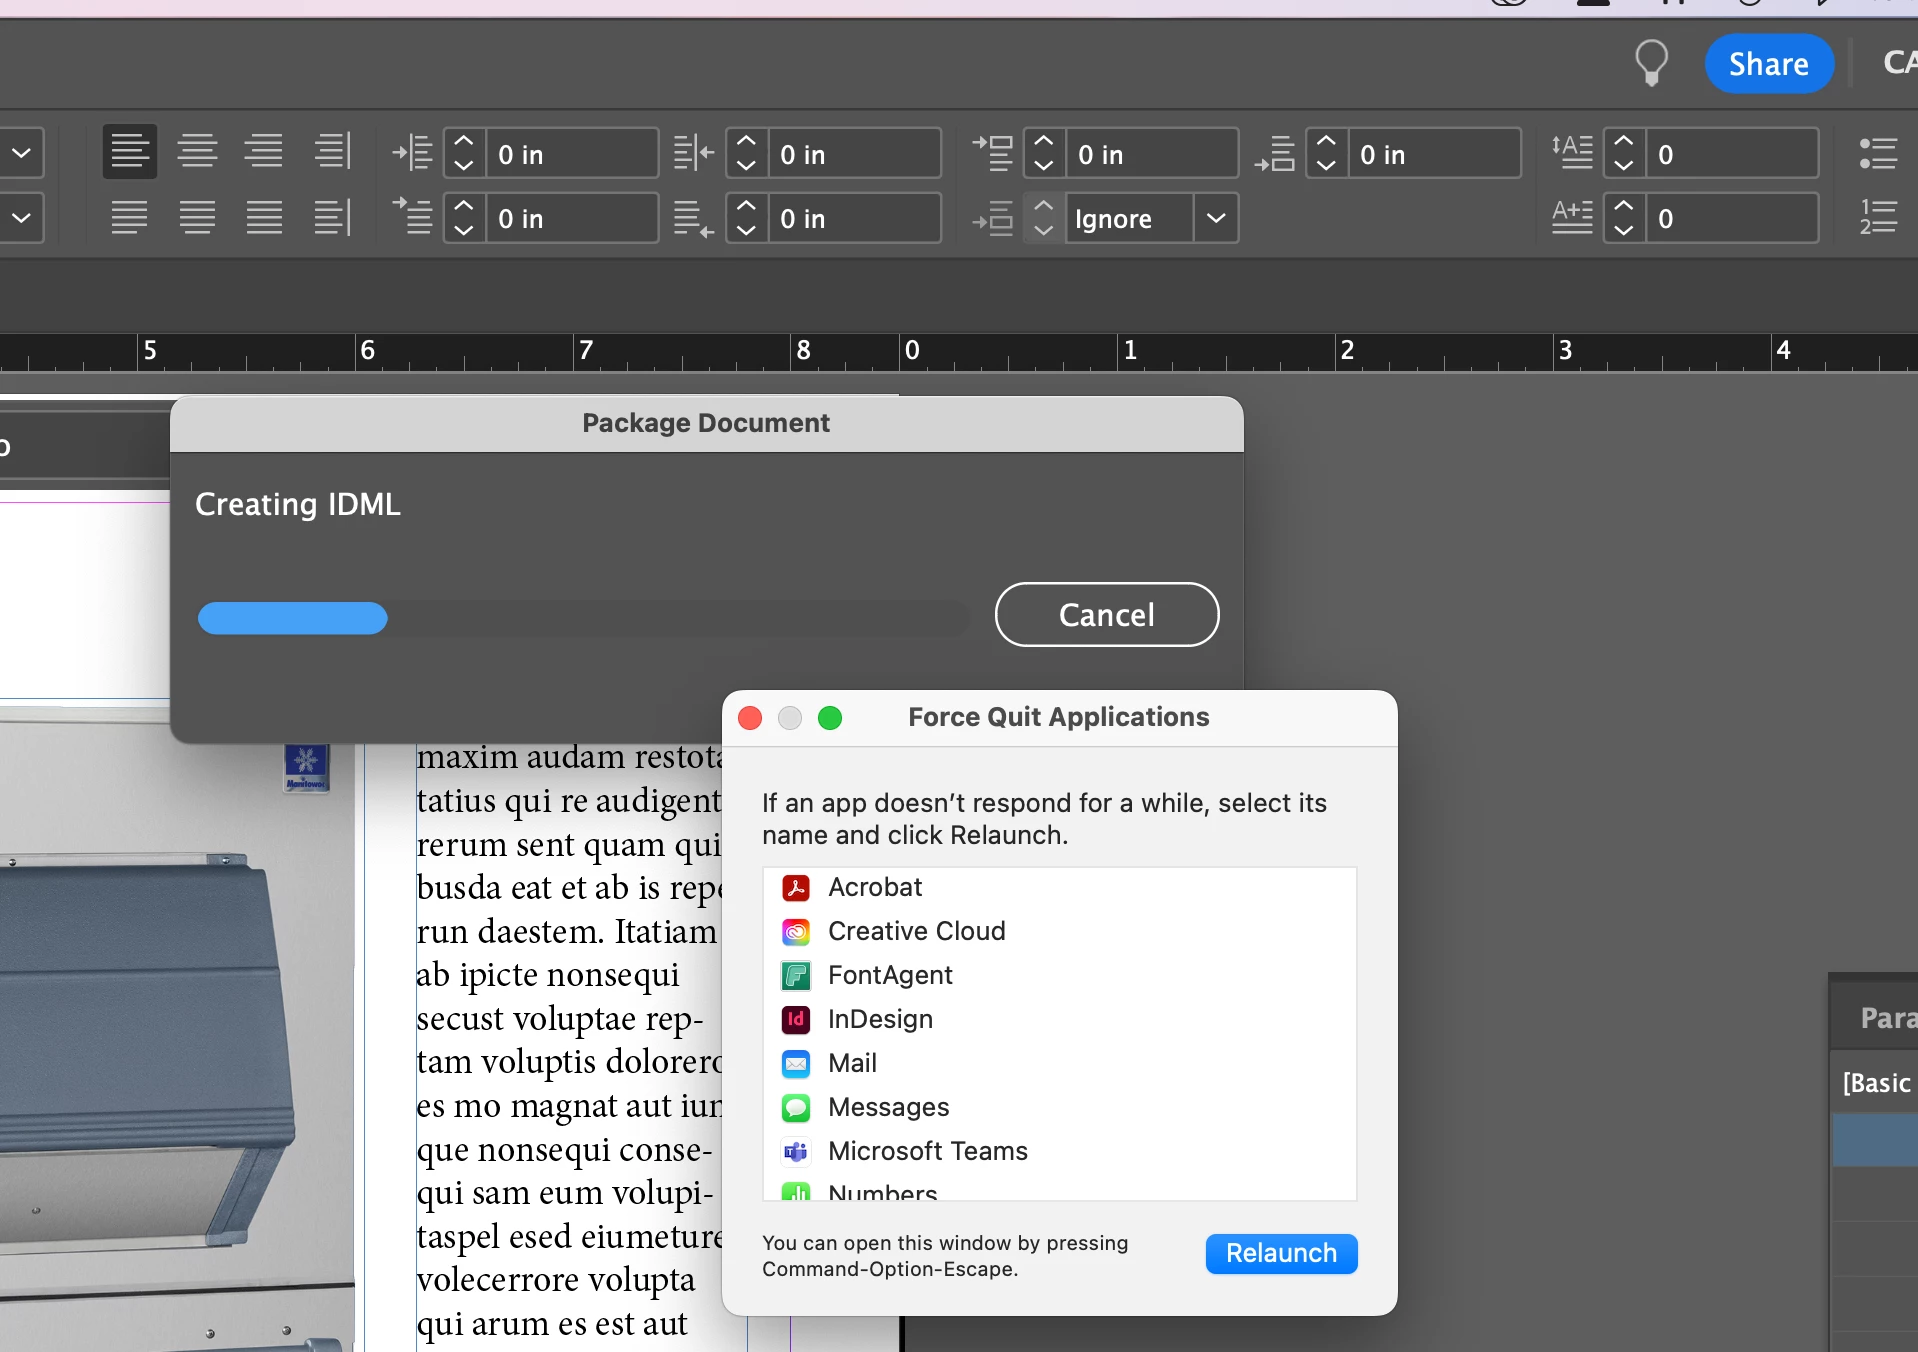Click the Space After value field
This screenshot has width=1918, height=1352.
tap(1434, 154)
